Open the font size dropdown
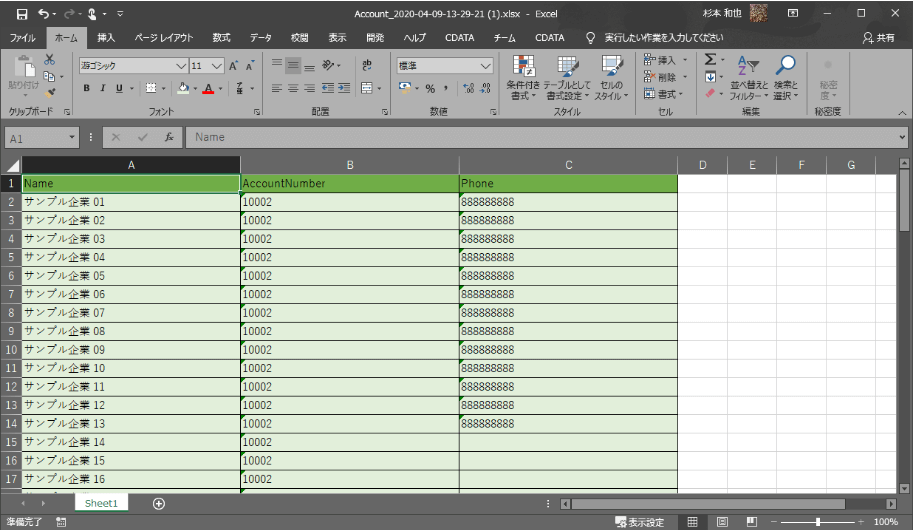 217,66
